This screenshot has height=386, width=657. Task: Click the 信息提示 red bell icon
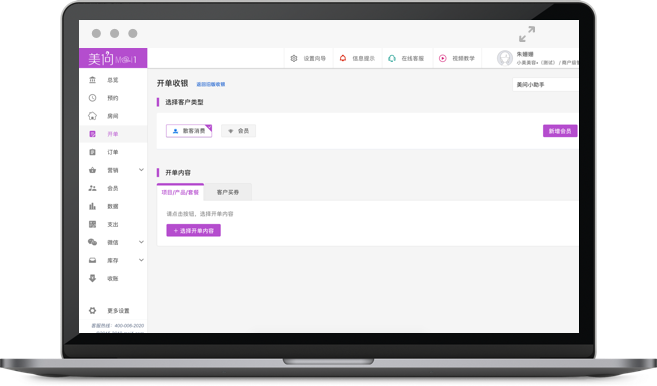pos(343,58)
